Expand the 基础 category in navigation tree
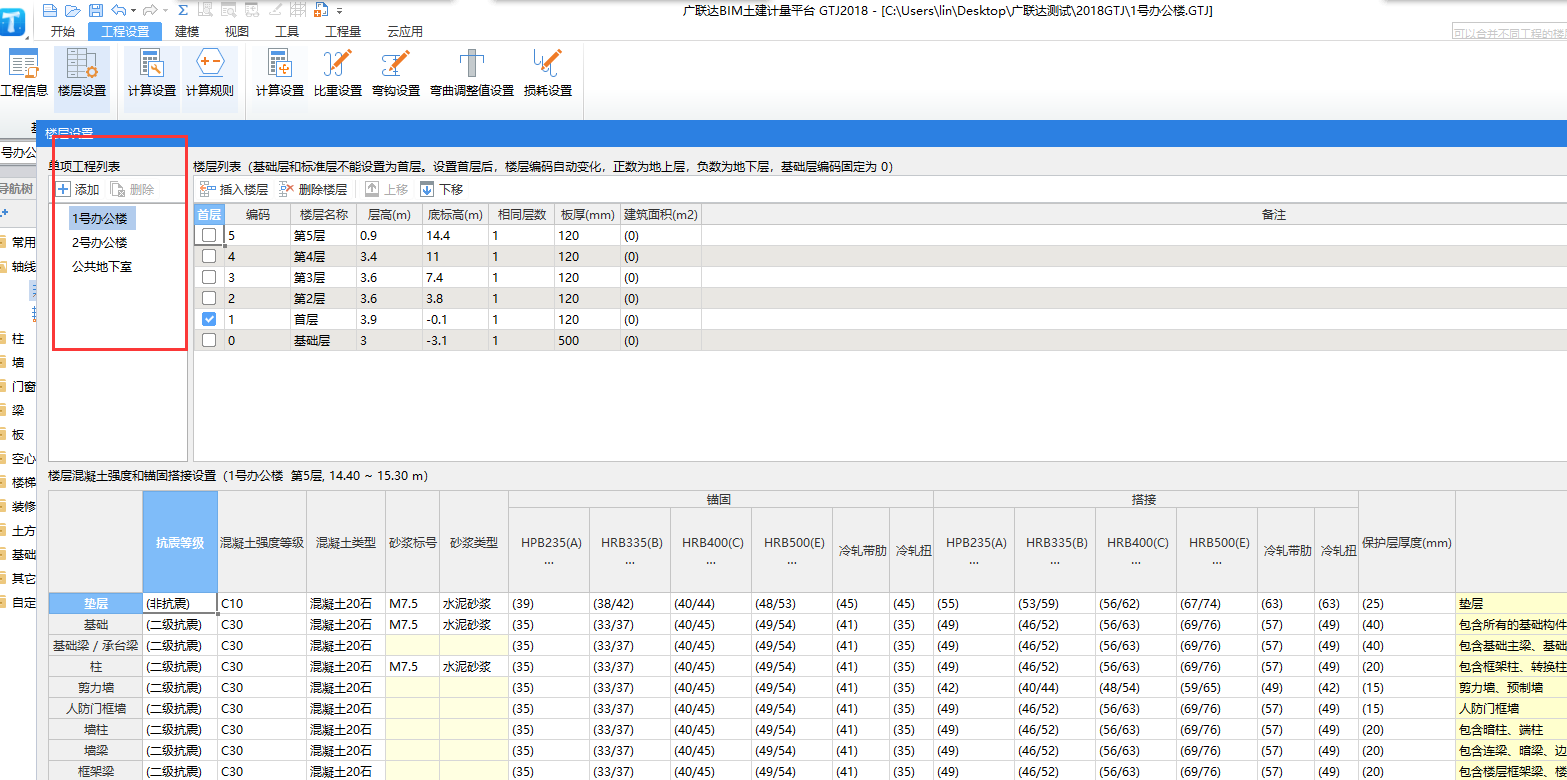 pyautogui.click(x=18, y=554)
